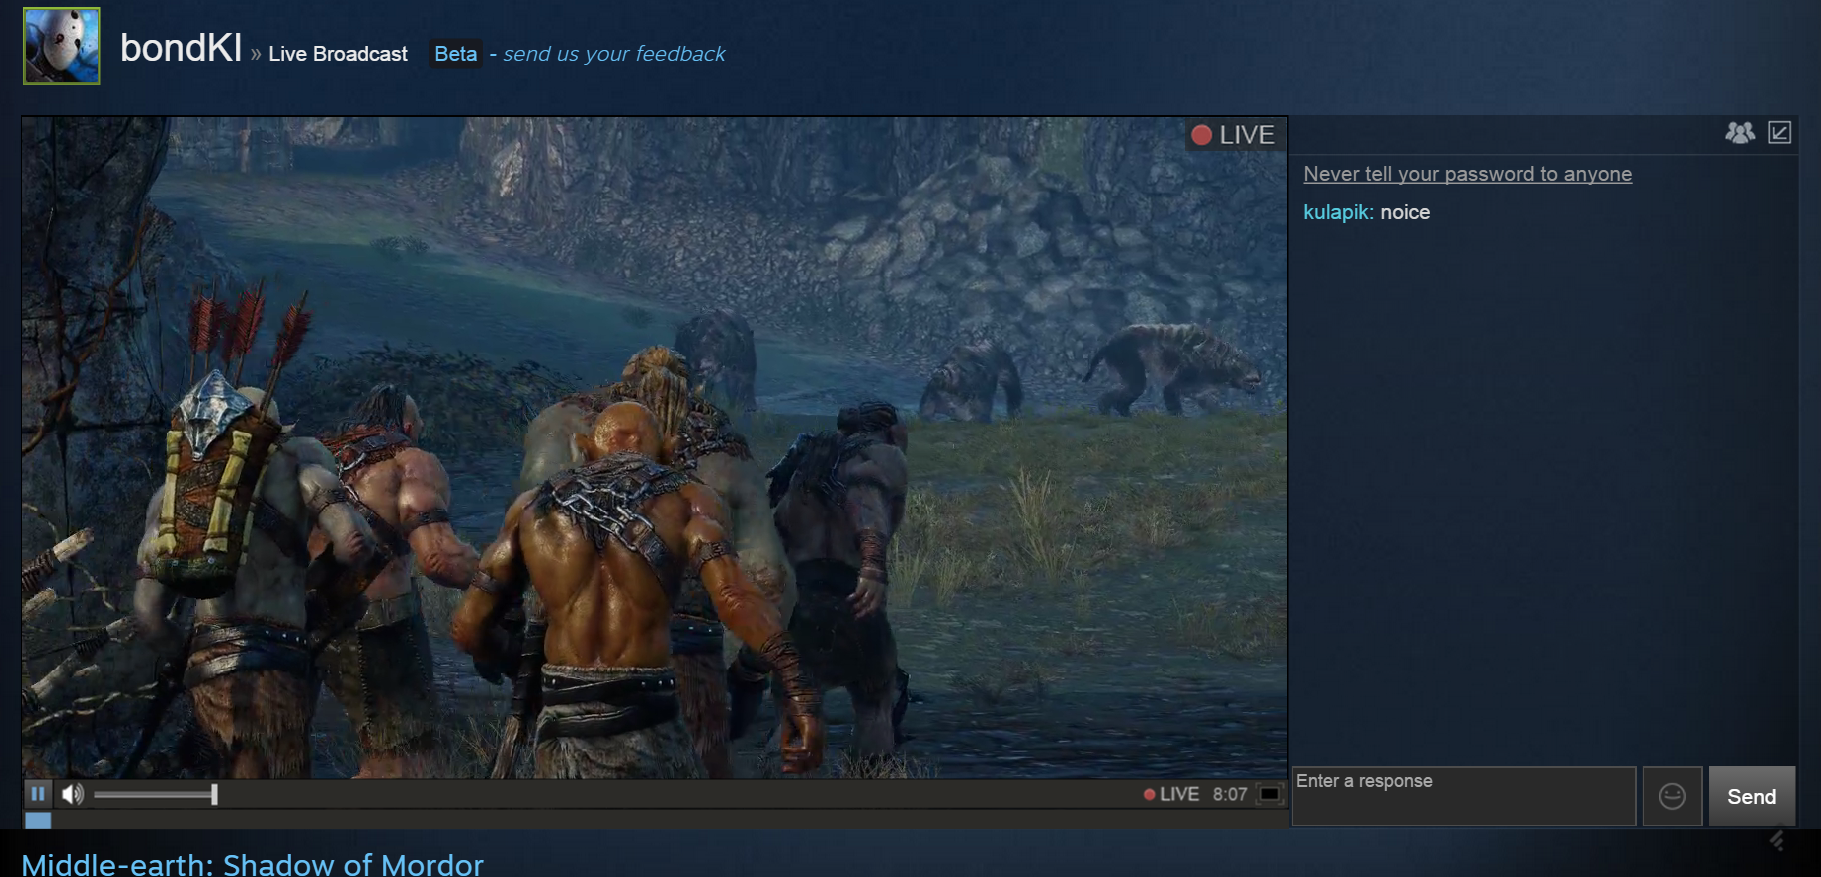Open kulapik's chat username

[x=1338, y=212]
